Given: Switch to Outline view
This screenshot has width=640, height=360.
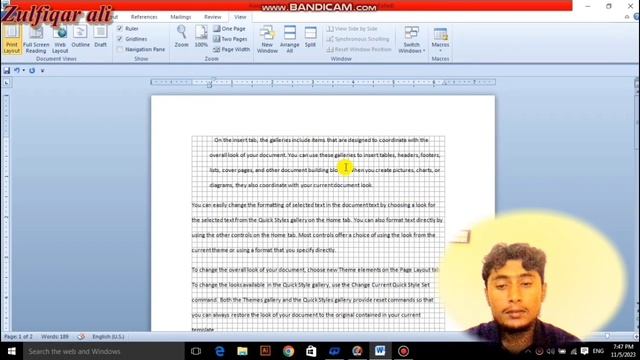Looking at the screenshot, I should pos(80,37).
